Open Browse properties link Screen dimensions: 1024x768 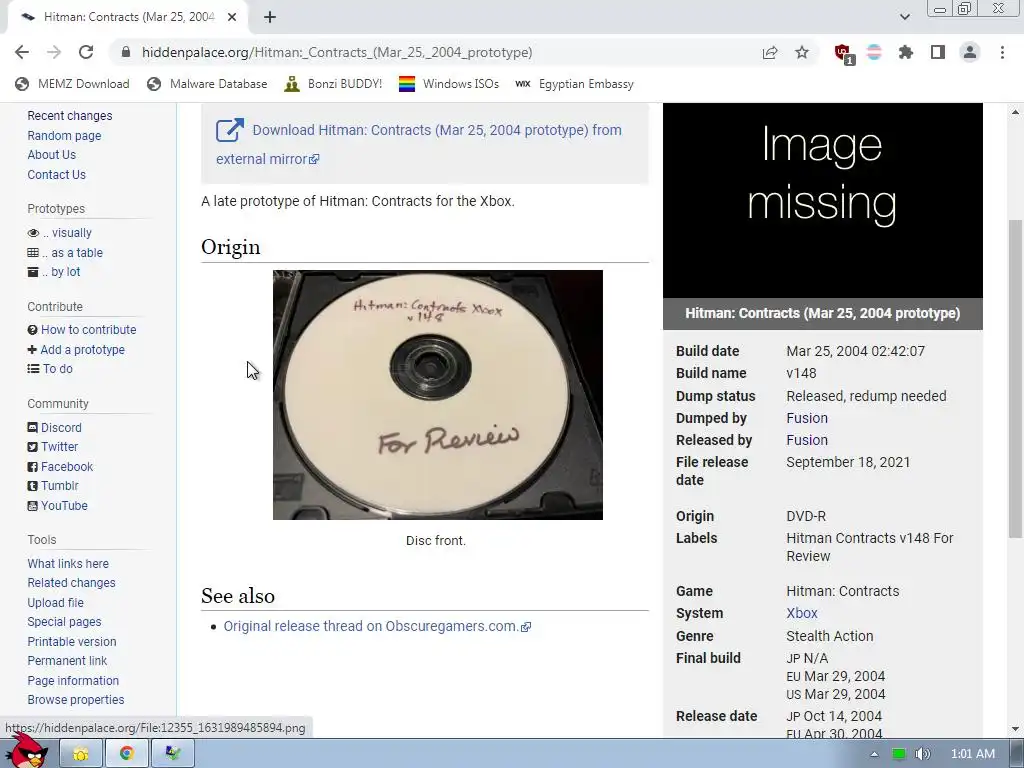(x=76, y=699)
